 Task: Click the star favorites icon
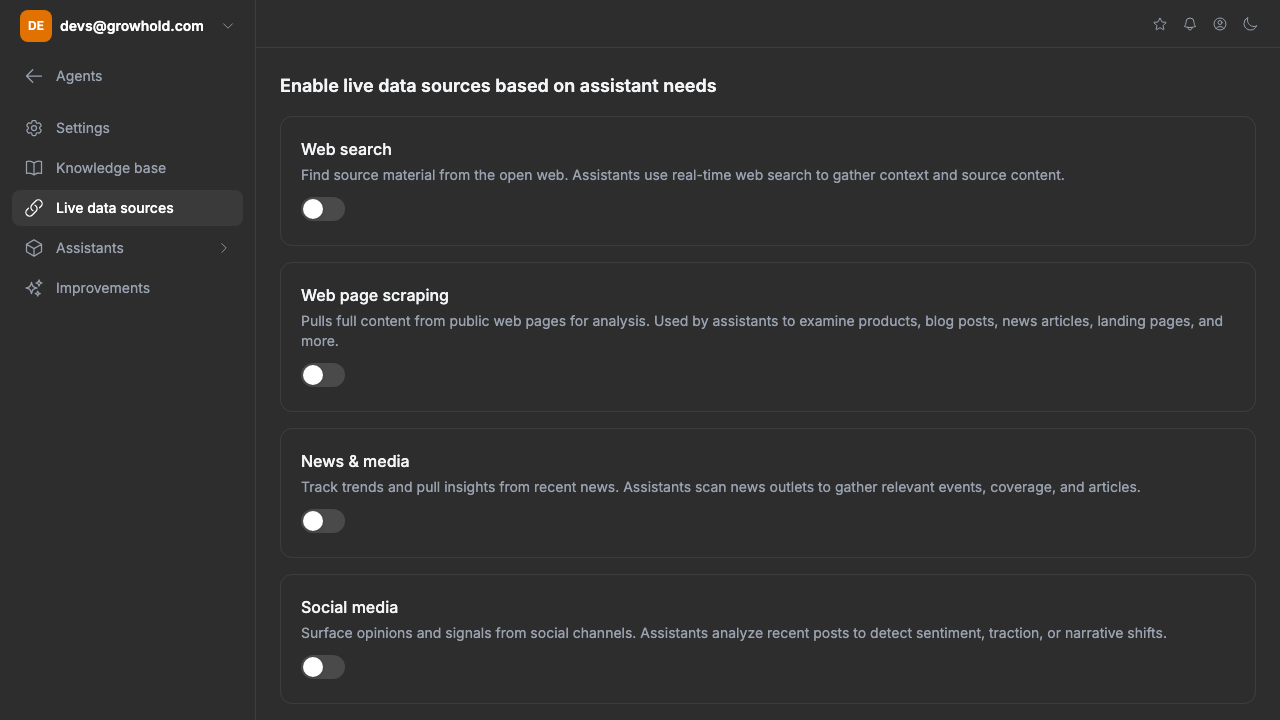(x=1160, y=24)
